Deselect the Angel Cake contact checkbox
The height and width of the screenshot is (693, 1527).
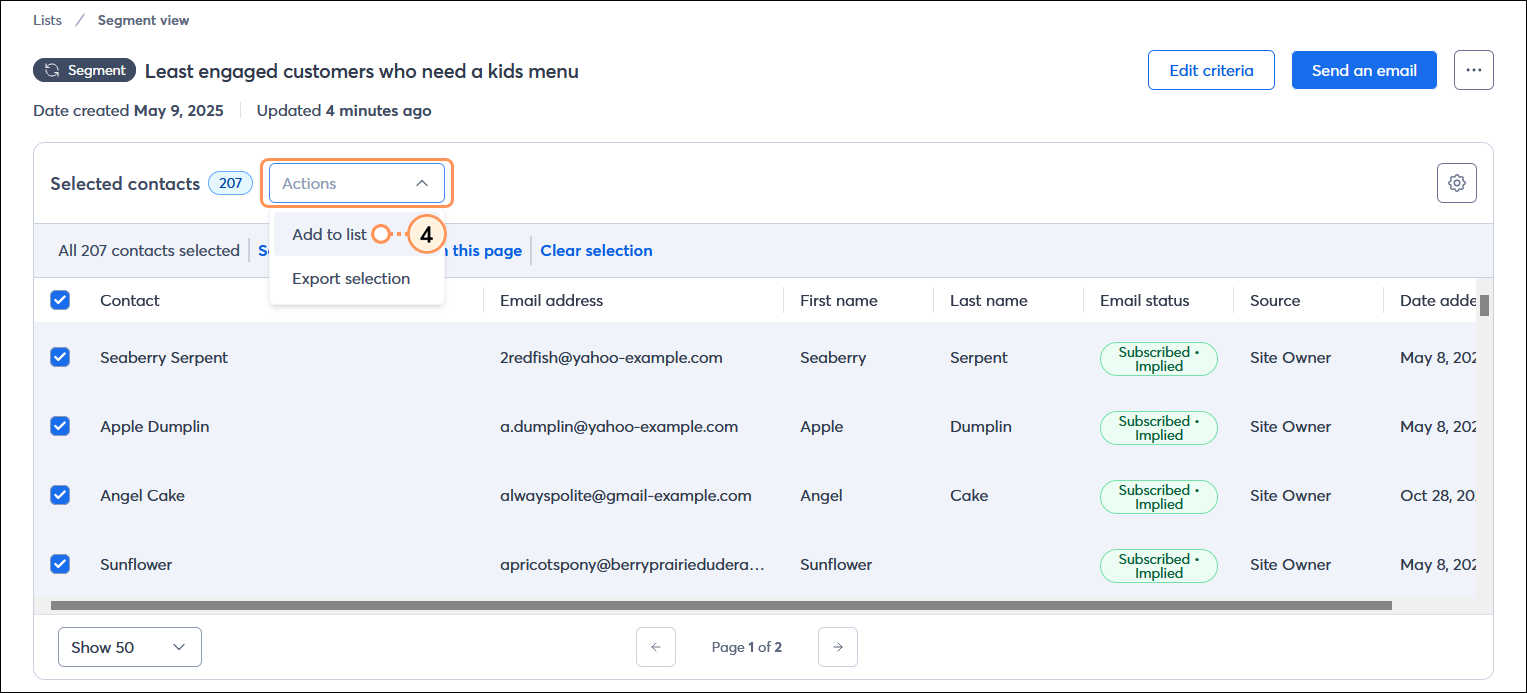(59, 495)
